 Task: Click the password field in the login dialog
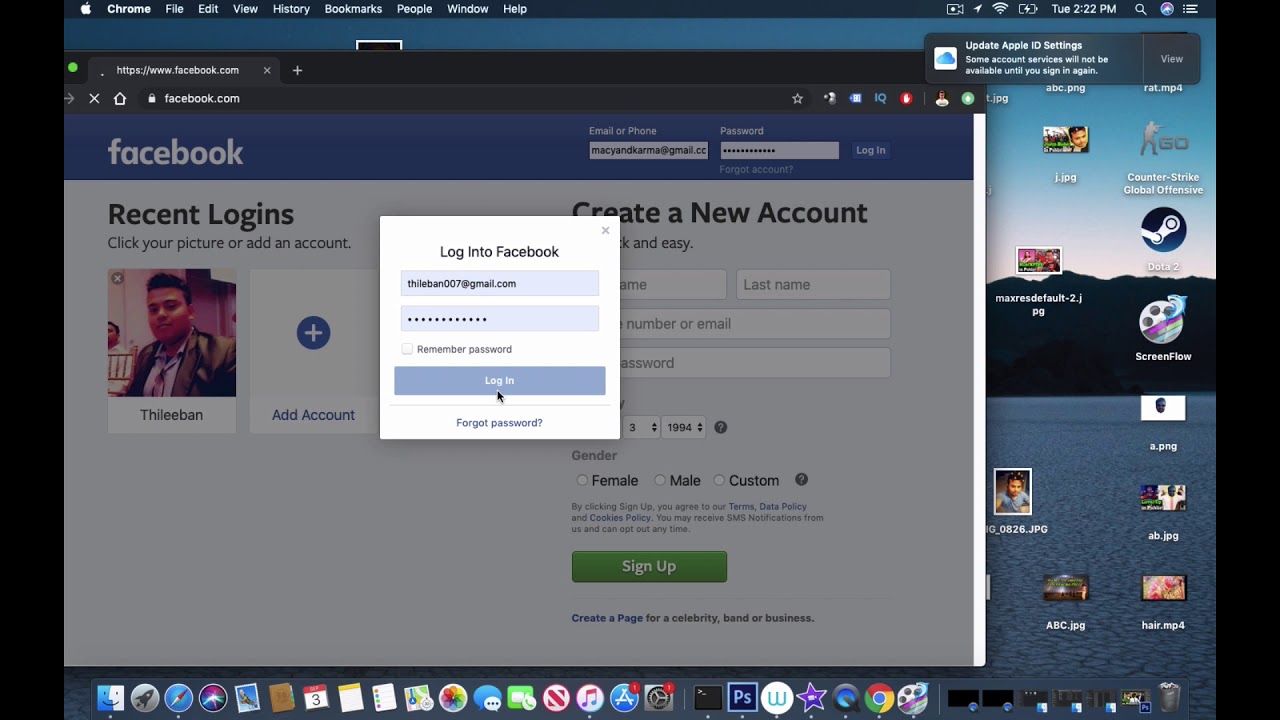[x=499, y=318]
